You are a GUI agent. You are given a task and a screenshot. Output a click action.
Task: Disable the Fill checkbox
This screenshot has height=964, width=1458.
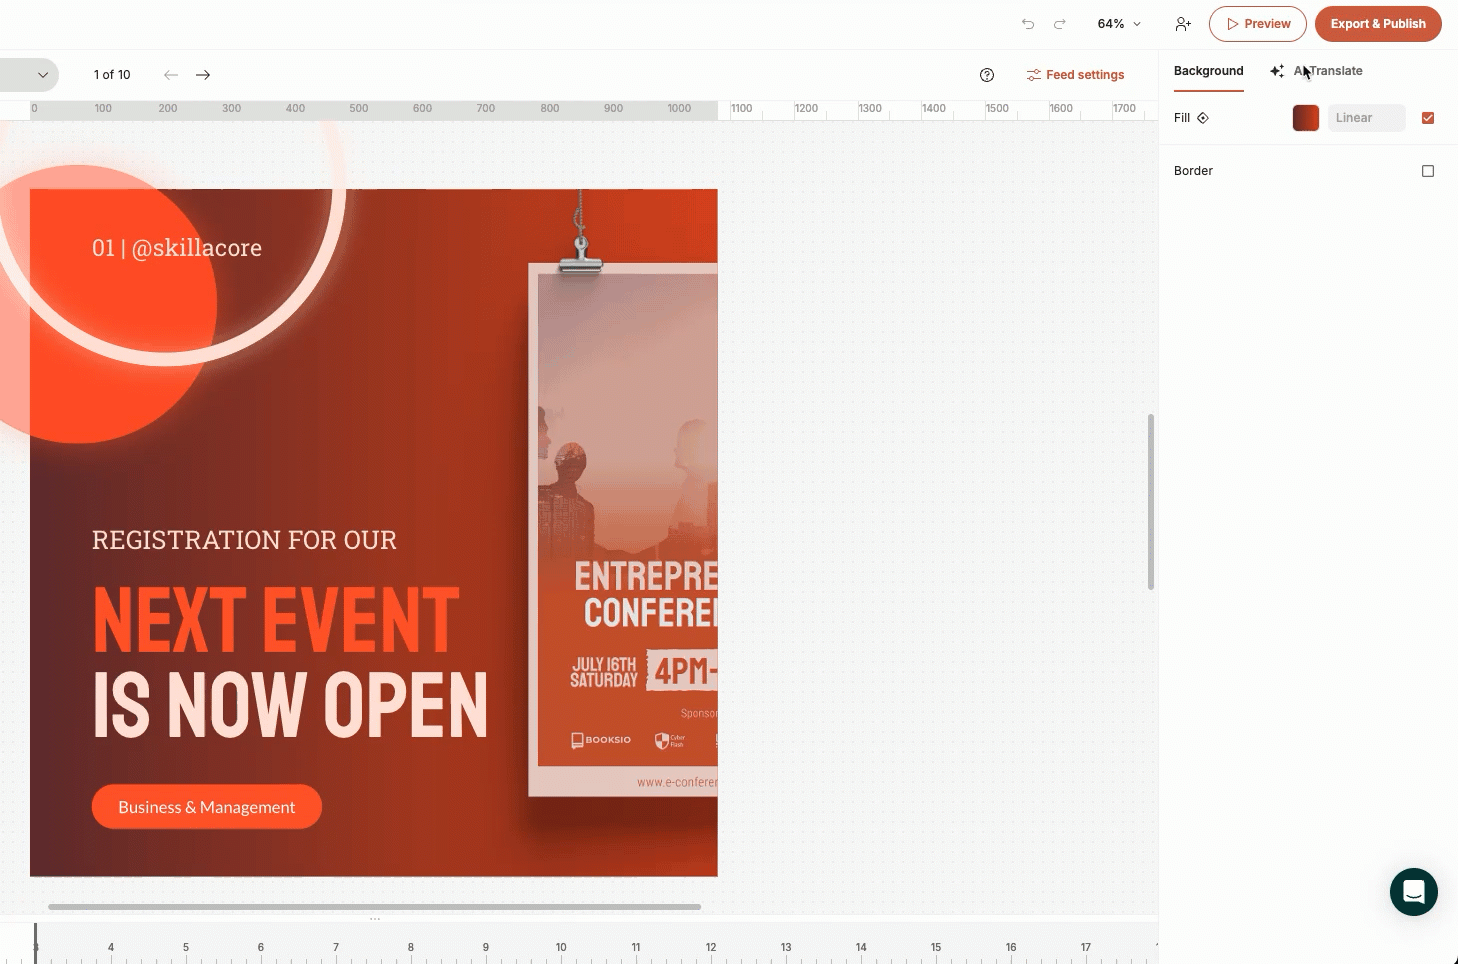(1428, 118)
